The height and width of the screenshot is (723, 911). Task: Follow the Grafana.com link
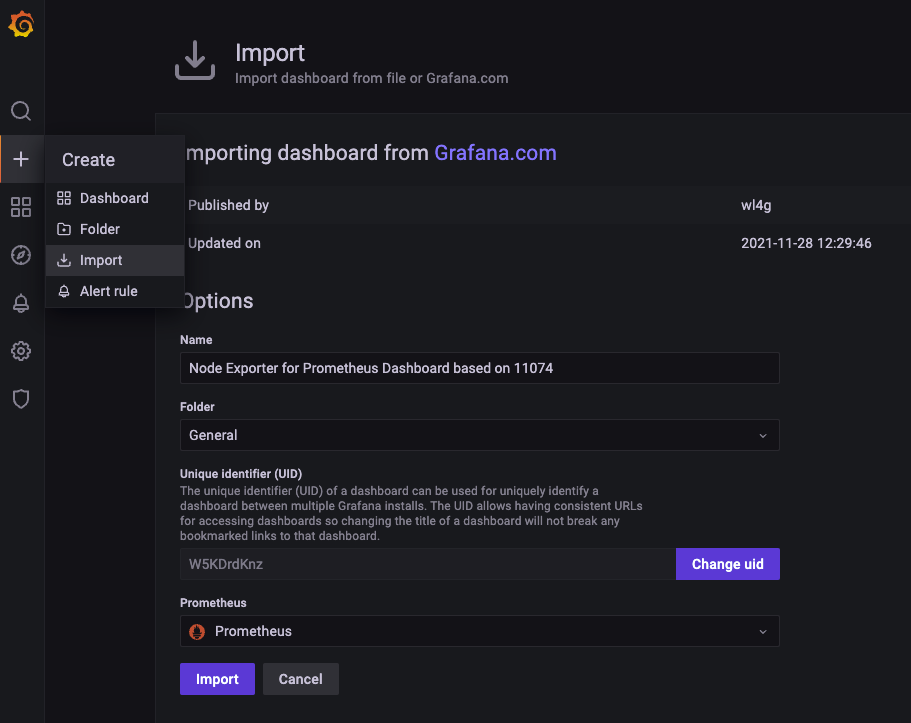(495, 153)
